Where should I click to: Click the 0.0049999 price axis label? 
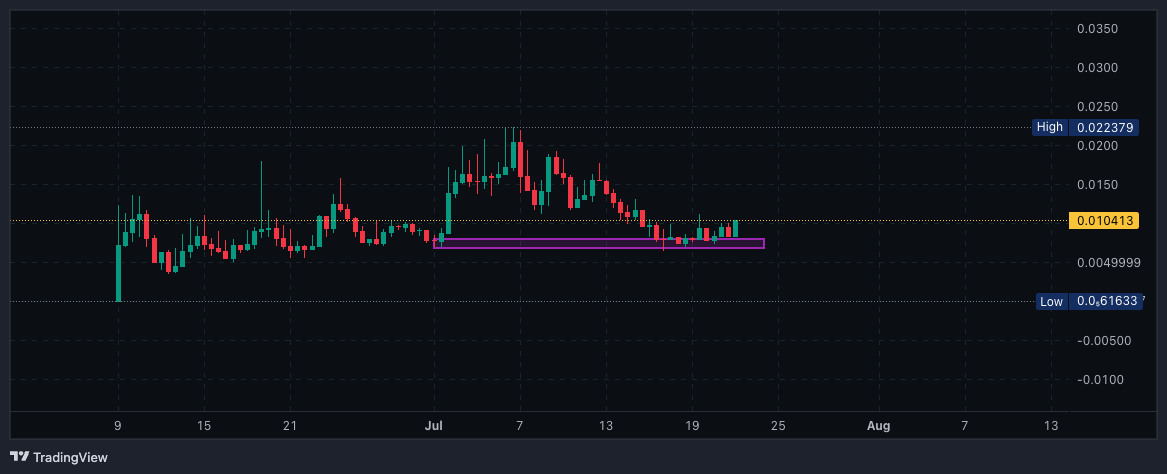(x=1108, y=263)
